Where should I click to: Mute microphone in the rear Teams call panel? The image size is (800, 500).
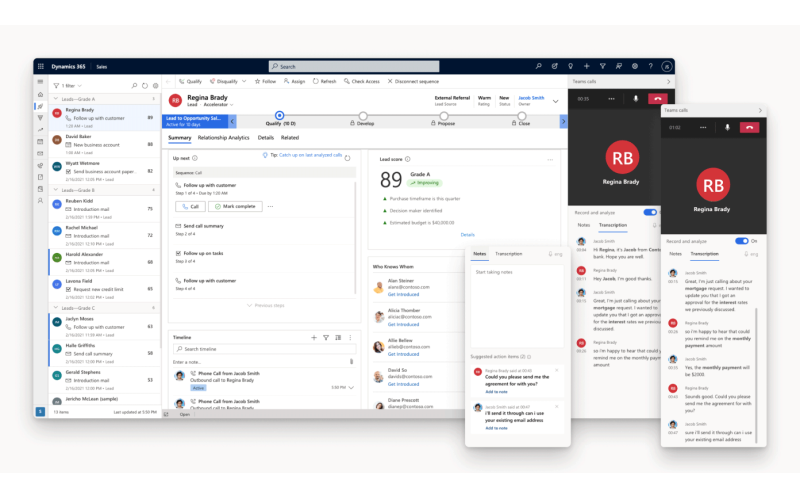[636, 99]
